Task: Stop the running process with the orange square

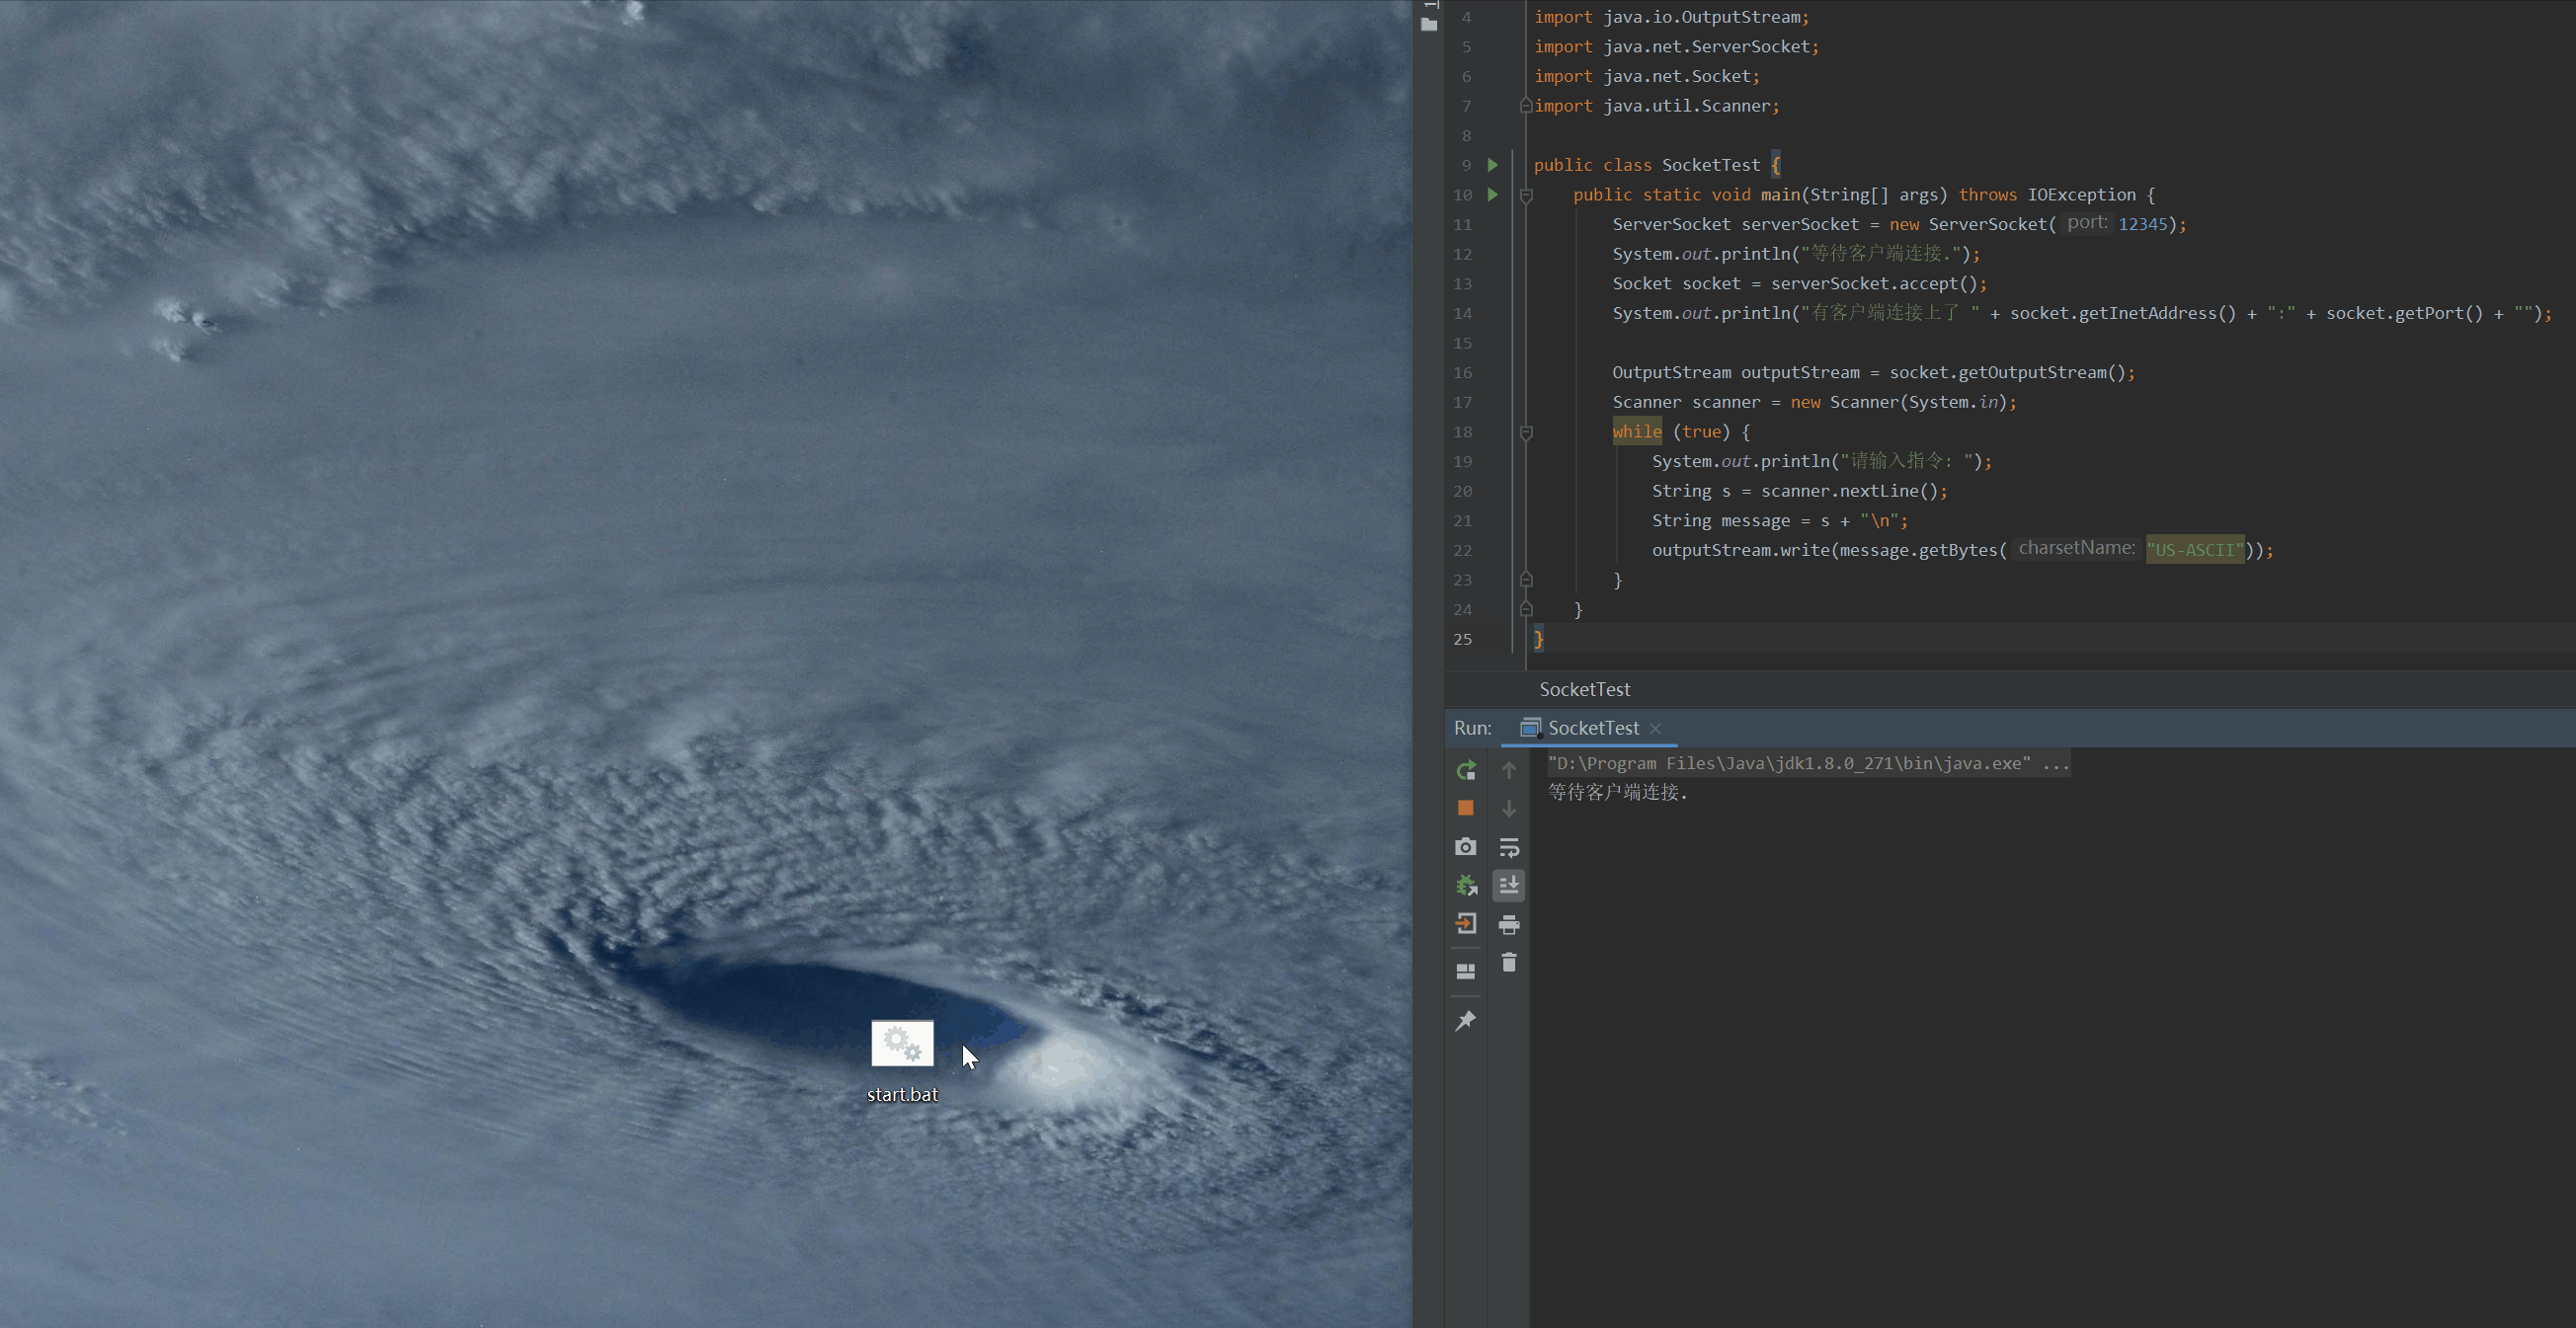Action: point(1466,808)
